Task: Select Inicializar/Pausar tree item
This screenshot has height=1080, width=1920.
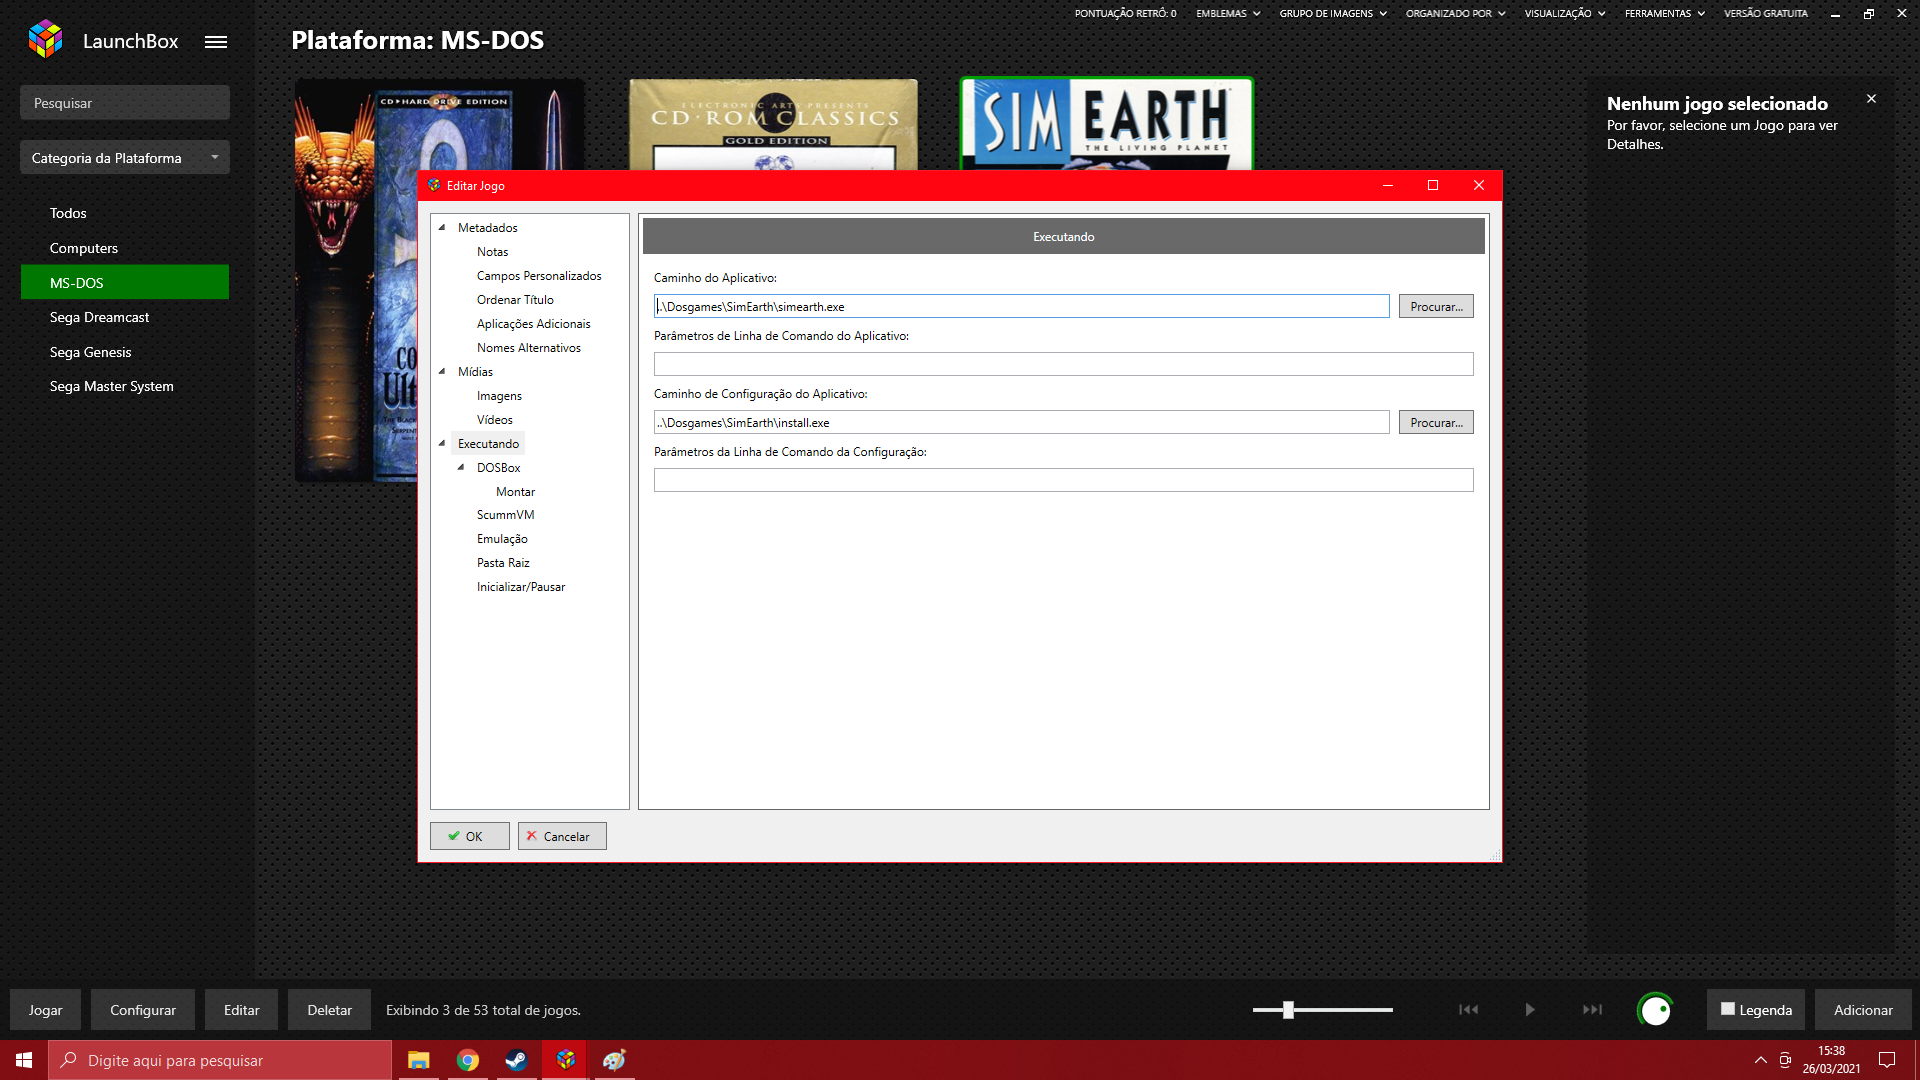Action: (x=520, y=587)
